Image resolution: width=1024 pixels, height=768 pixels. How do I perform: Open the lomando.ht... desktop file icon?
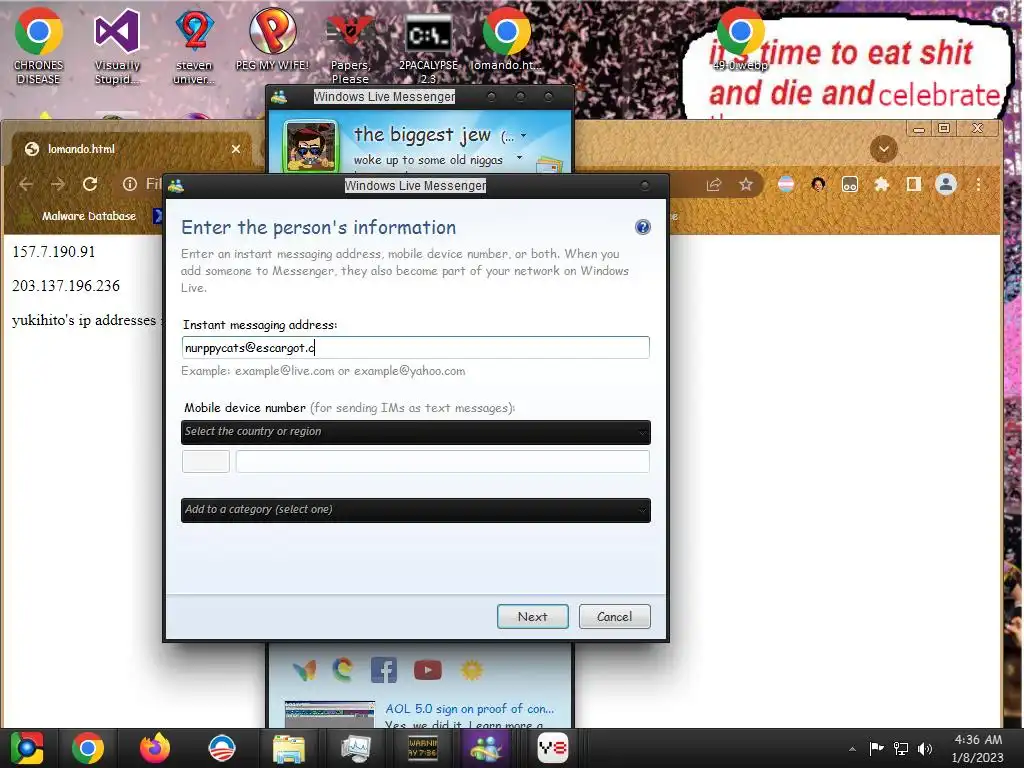[x=507, y=39]
